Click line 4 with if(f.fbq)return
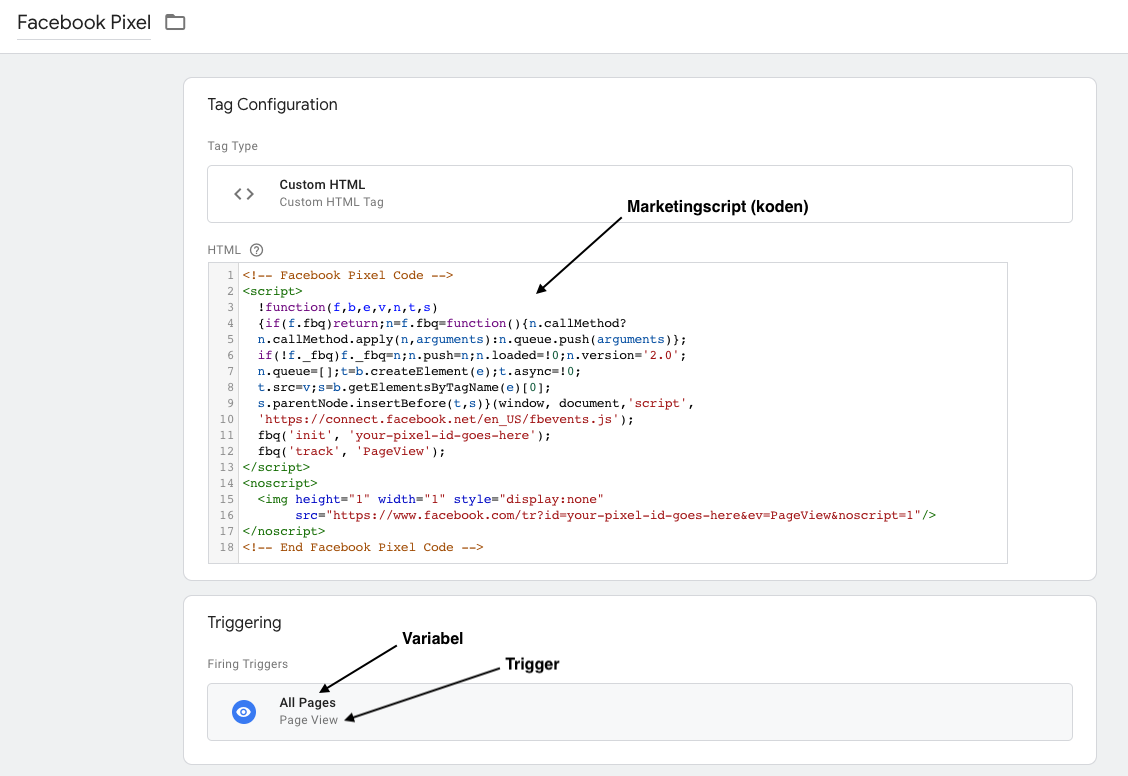Viewport: 1128px width, 776px height. pos(442,324)
